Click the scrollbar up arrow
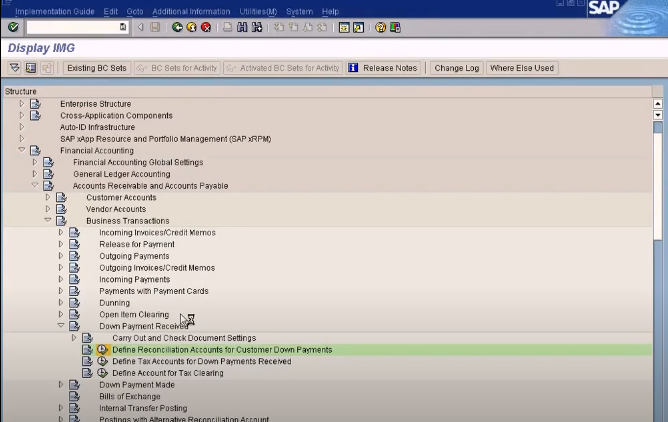The image size is (668, 422). tap(658, 103)
